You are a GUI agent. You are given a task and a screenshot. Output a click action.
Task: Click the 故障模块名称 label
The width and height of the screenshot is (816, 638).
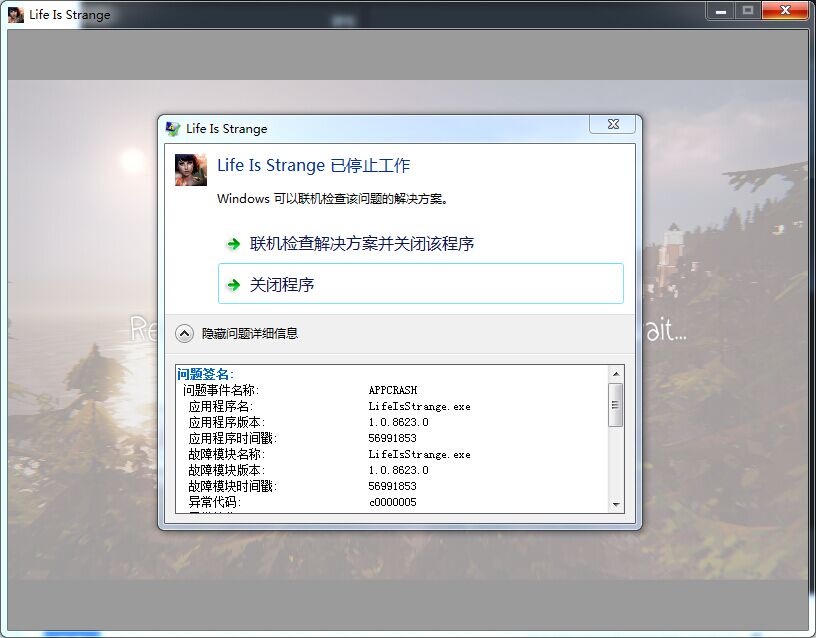(x=227, y=454)
